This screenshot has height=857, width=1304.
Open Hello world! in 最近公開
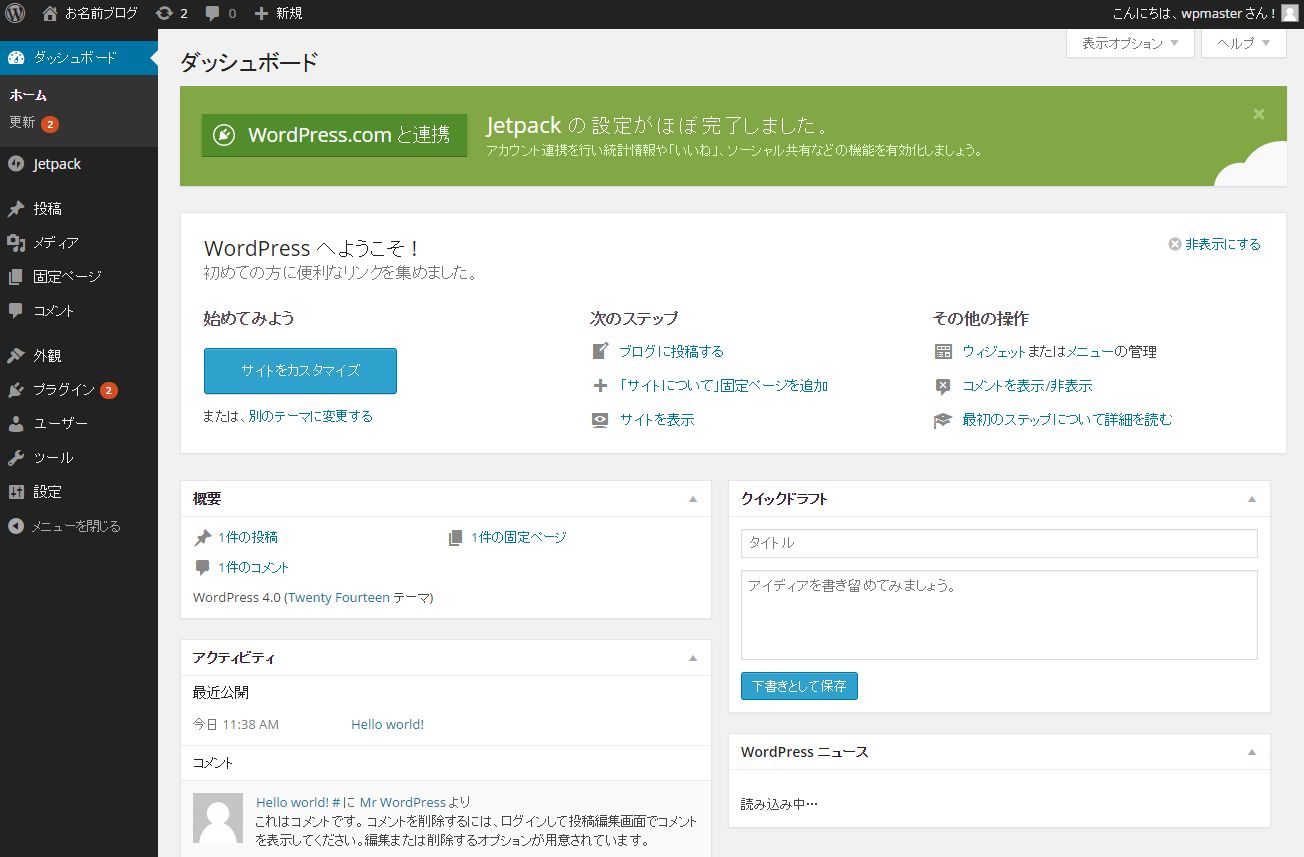(388, 724)
